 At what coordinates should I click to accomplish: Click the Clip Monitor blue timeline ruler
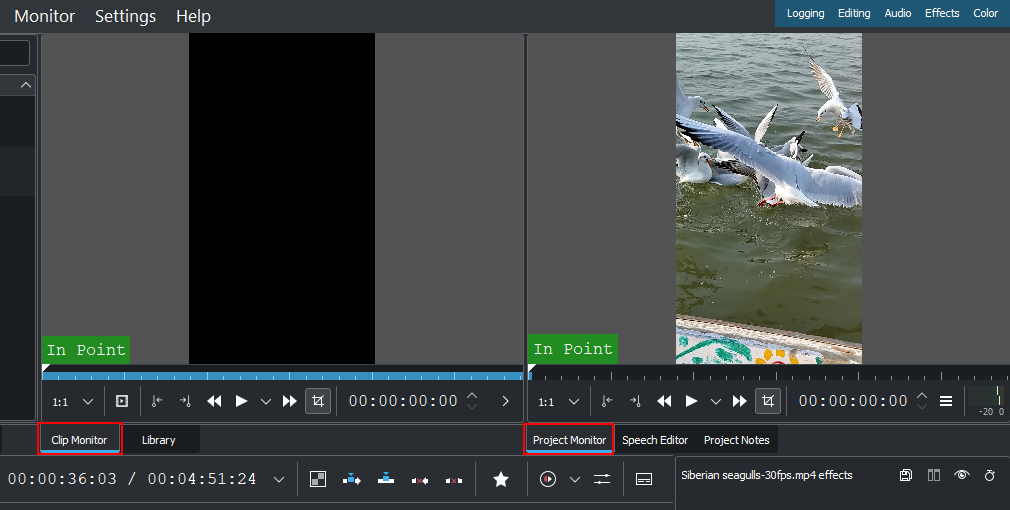pyautogui.click(x=280, y=376)
